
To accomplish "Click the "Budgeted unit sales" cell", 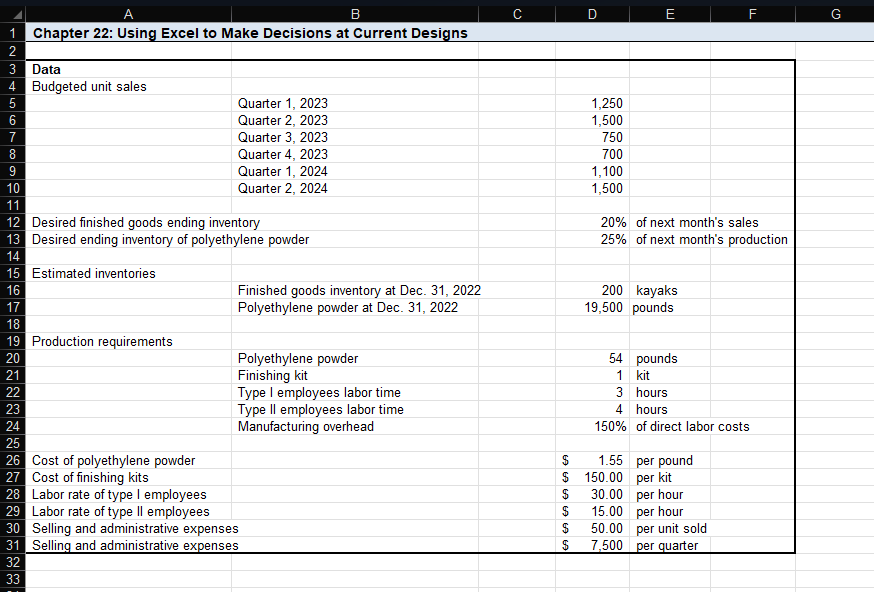I will [89, 86].
